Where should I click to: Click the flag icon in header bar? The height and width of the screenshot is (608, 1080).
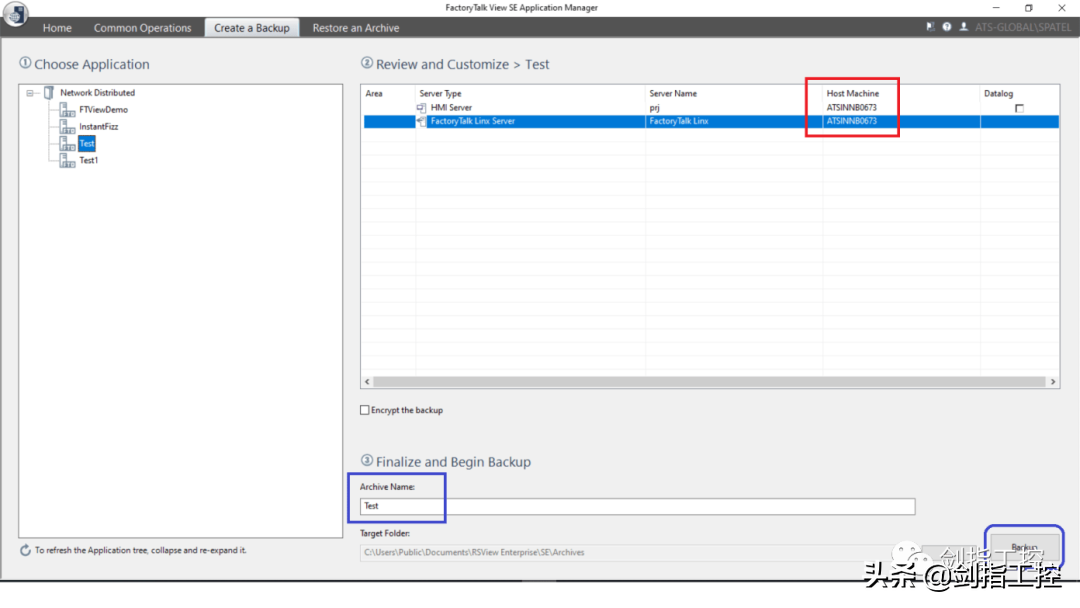click(x=930, y=27)
